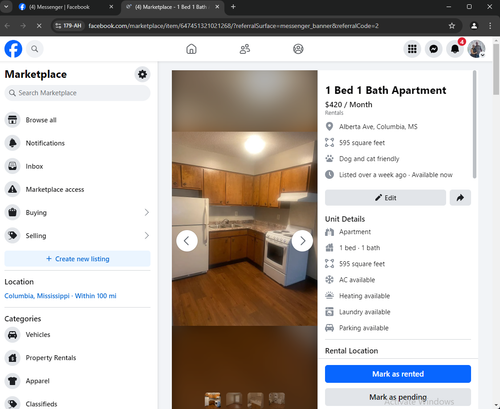Viewport: 500px width, 409px height.
Task: Click Create new listing button
Action: pos(77,259)
